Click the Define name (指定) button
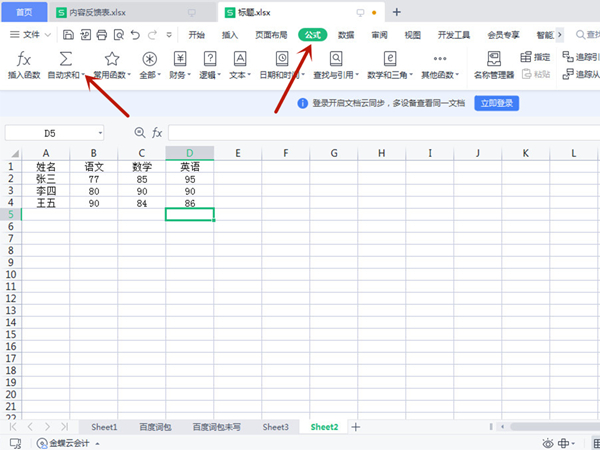Screen dimensions: 600x450 pos(535,57)
